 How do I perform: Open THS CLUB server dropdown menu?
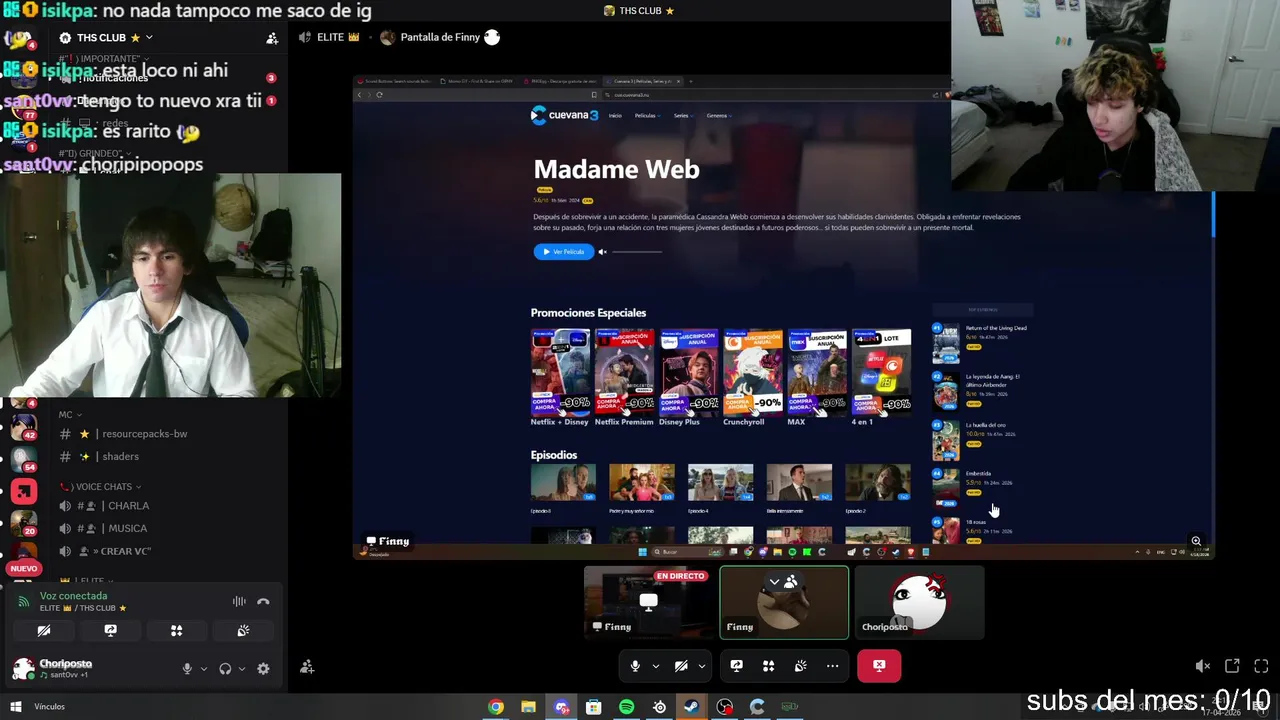(105, 38)
